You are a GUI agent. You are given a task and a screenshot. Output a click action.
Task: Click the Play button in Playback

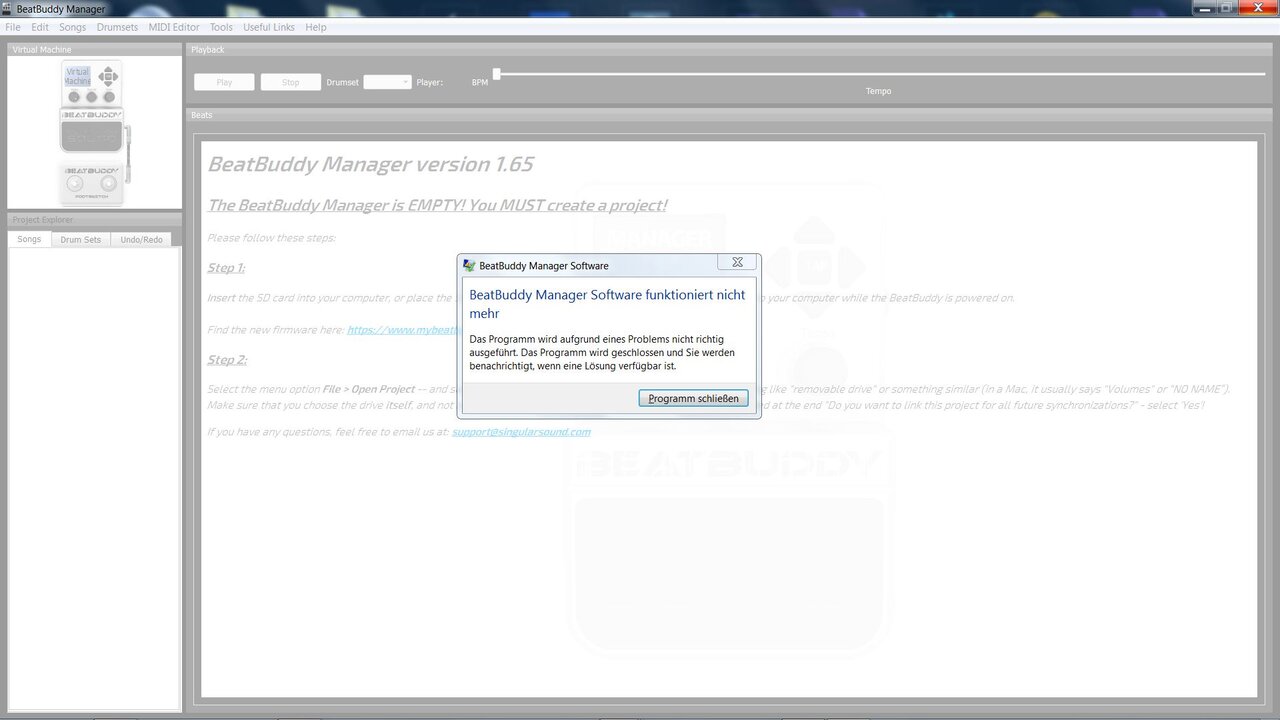[224, 82]
